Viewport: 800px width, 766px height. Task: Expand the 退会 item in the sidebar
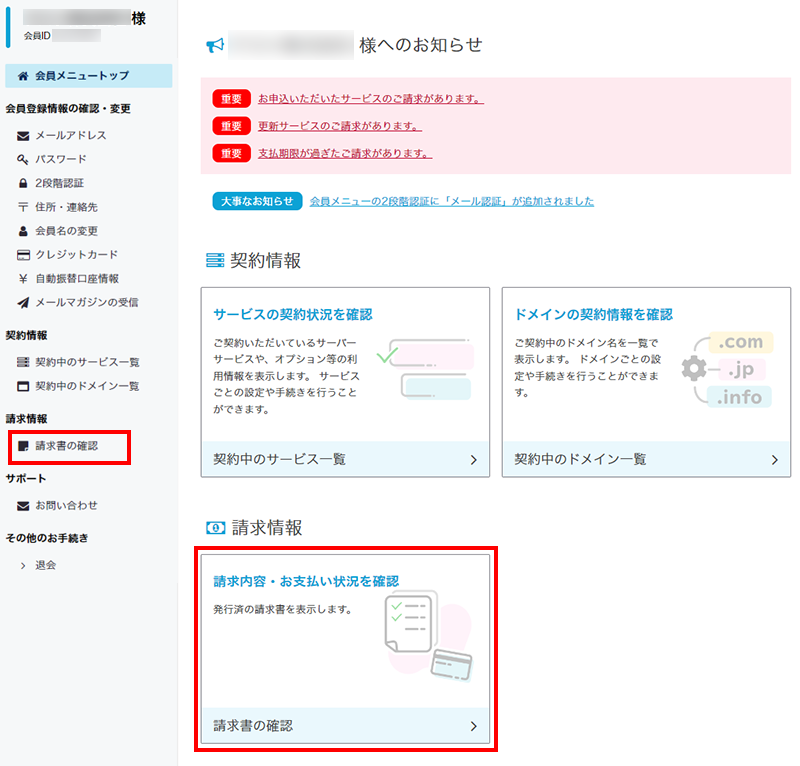click(x=39, y=564)
